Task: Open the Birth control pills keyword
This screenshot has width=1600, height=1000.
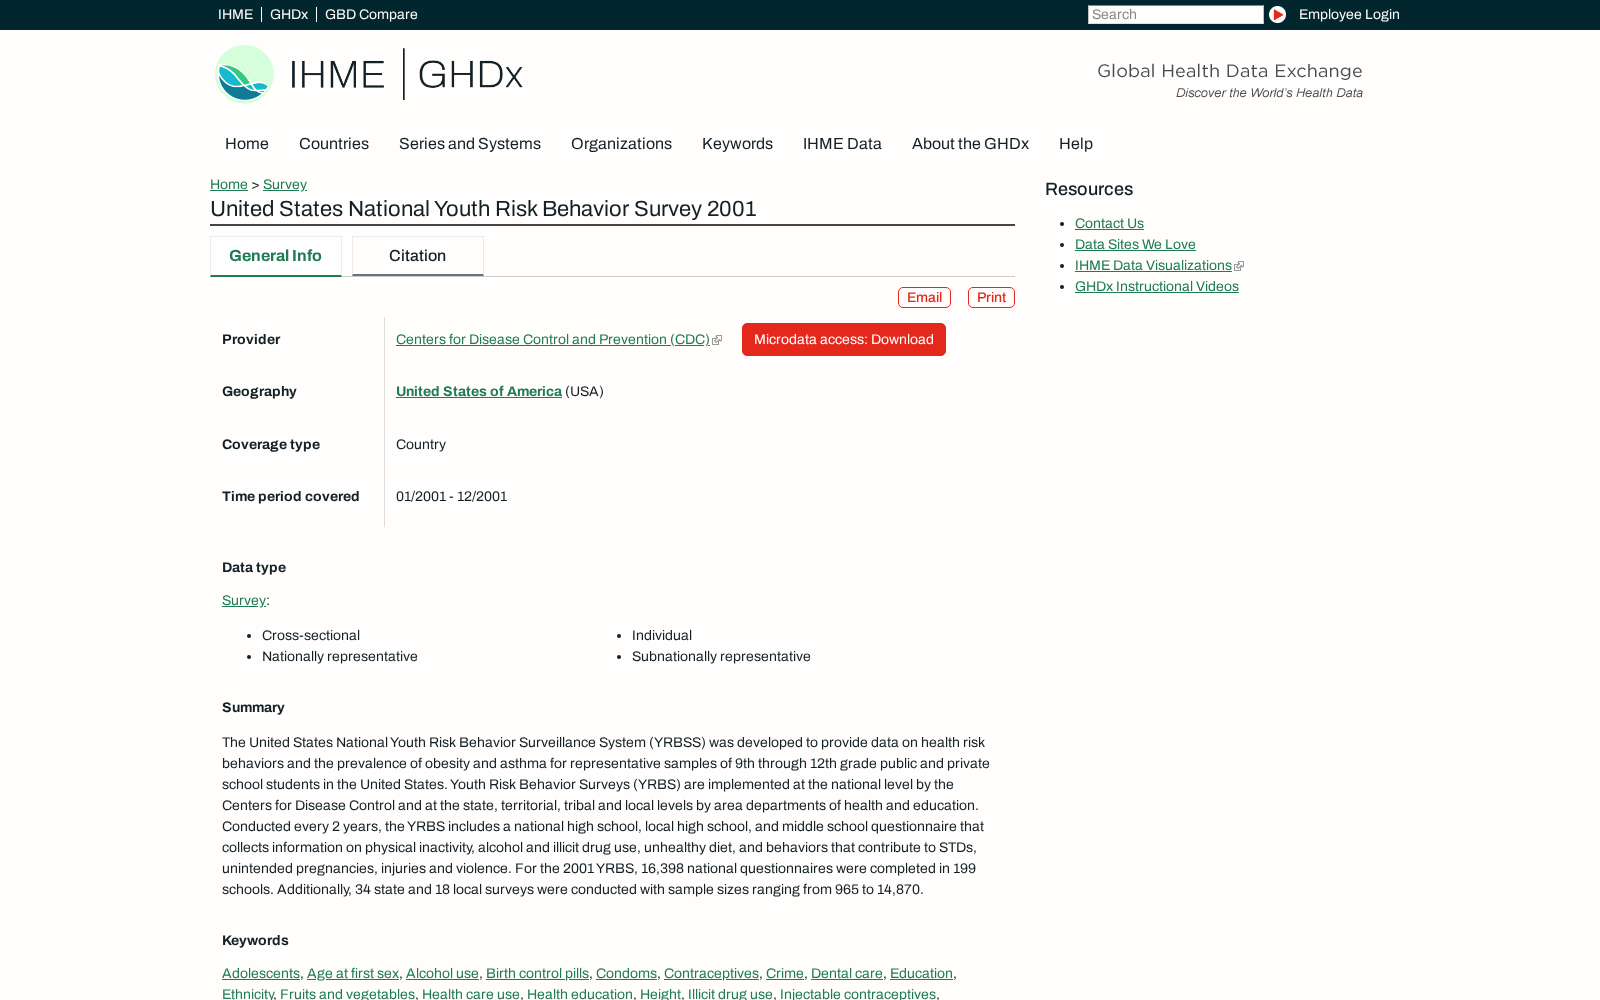Action: click(x=537, y=974)
